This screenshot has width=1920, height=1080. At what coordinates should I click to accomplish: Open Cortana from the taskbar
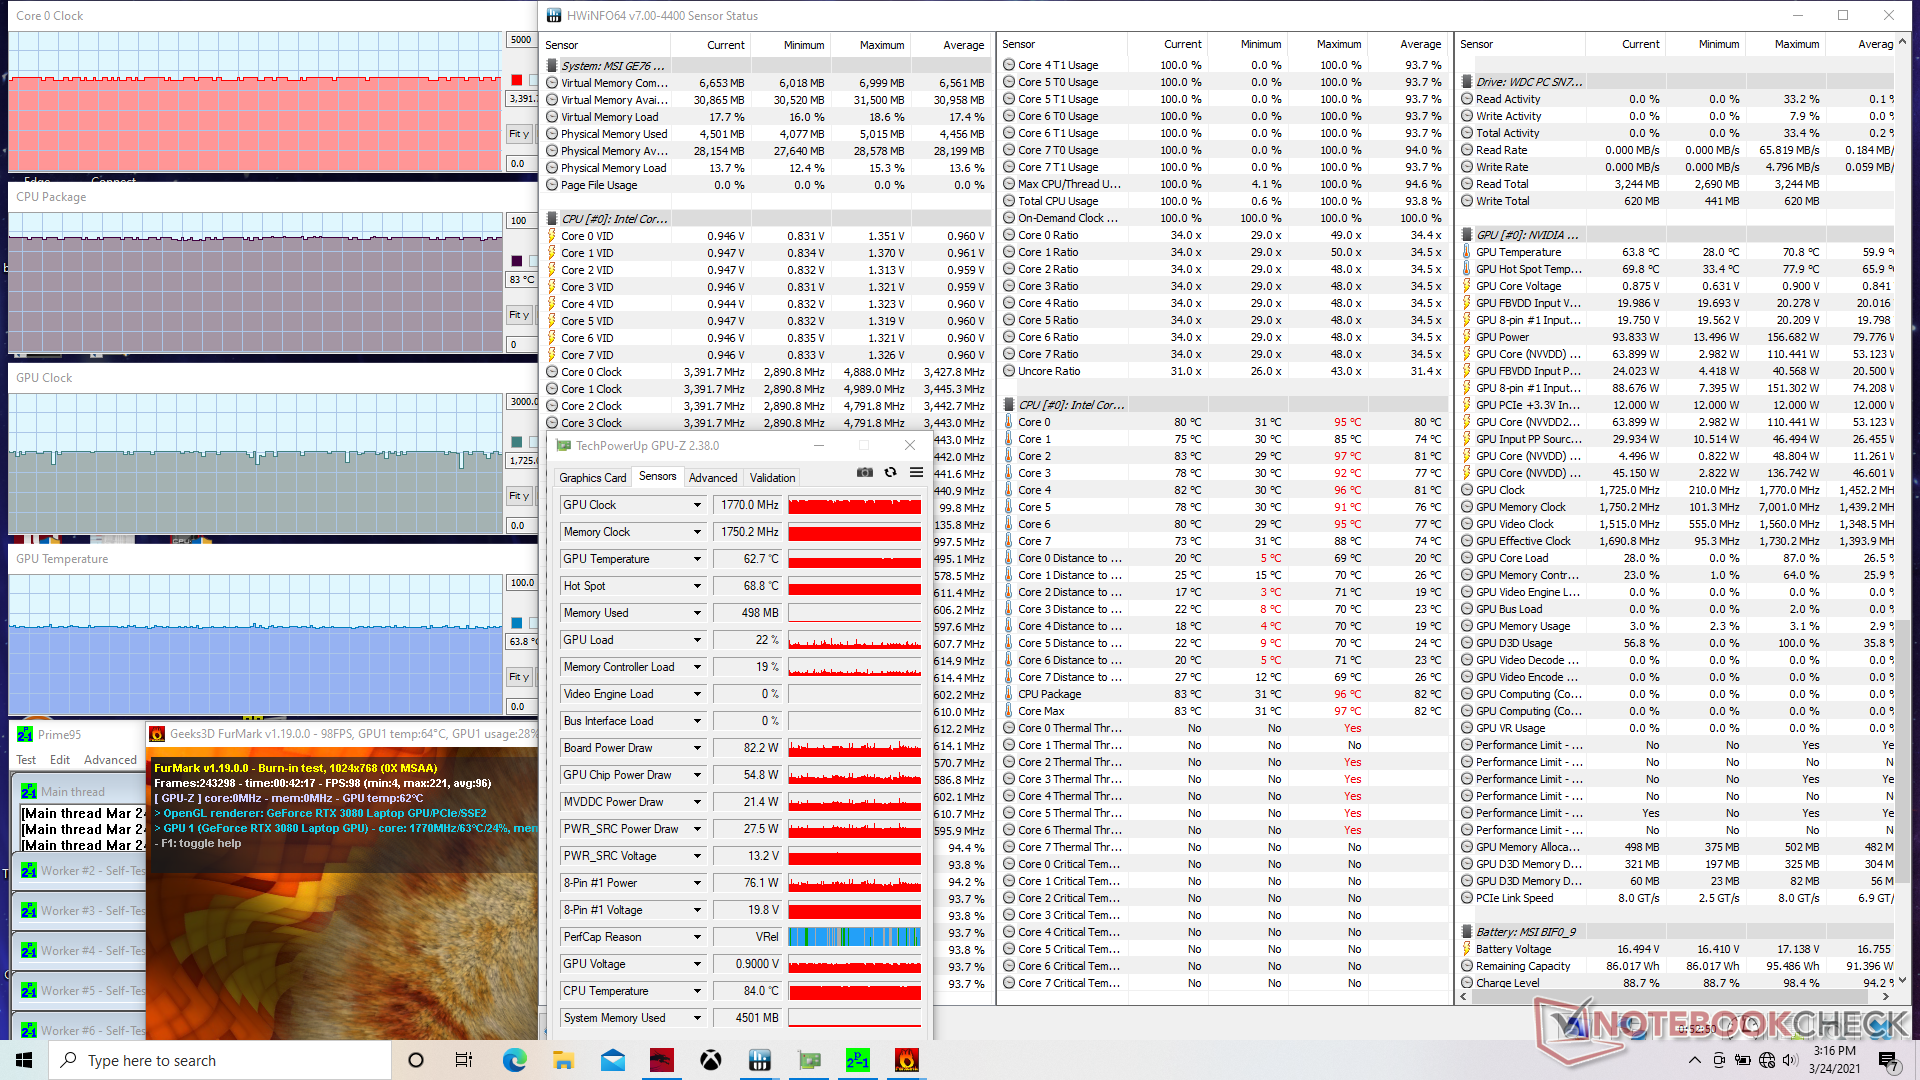416,1060
